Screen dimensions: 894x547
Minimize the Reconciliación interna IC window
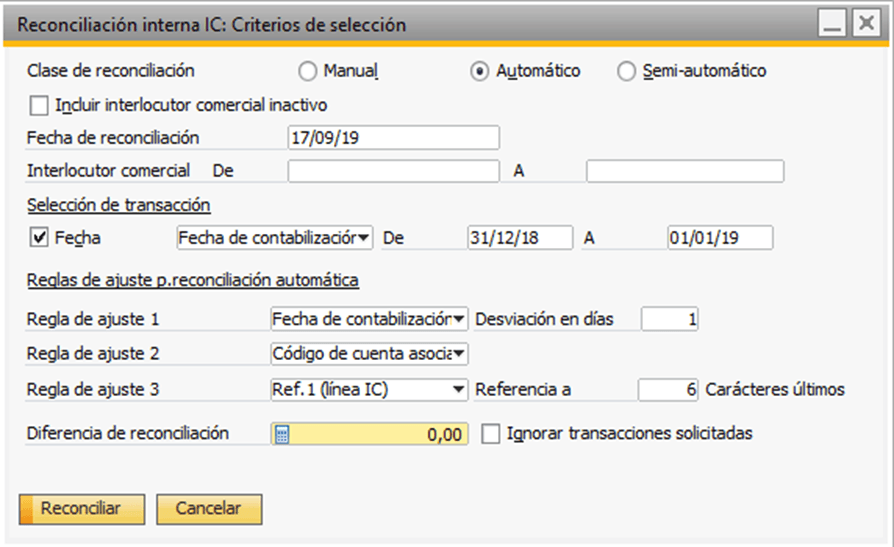tap(832, 24)
